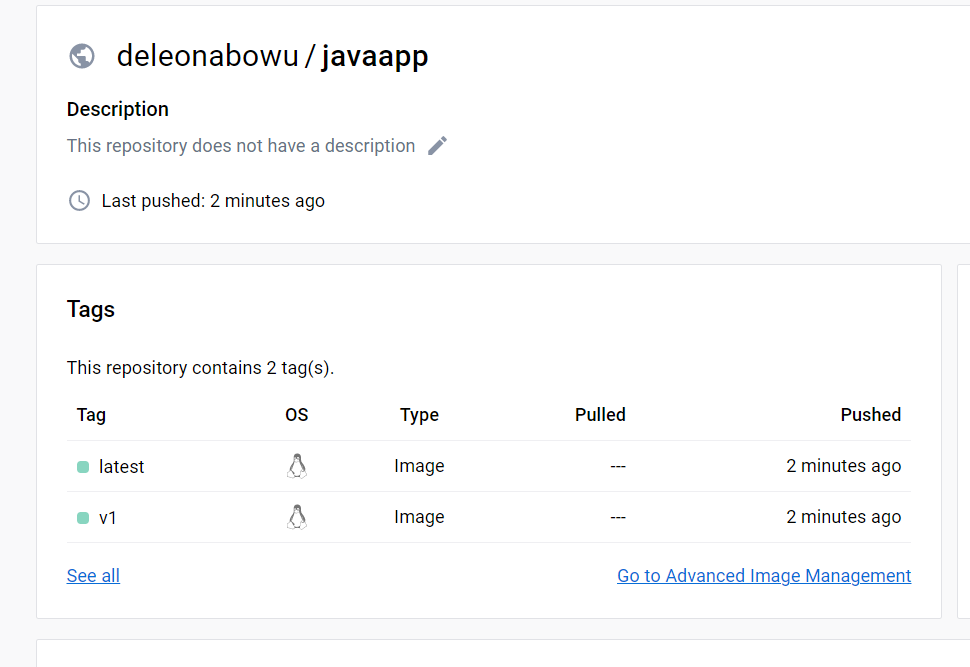
Task: Click the green status dot beside v1
Action: coord(83,518)
